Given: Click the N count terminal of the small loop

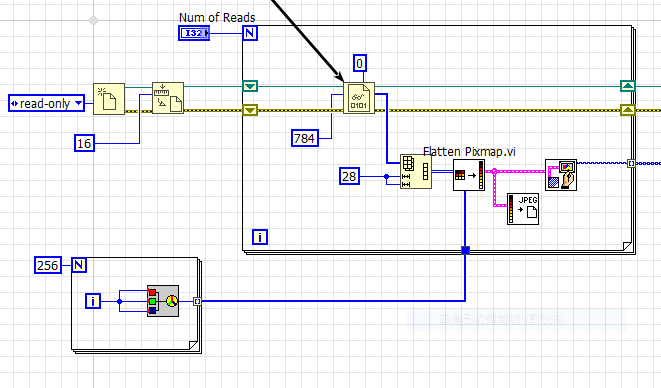Looking at the screenshot, I should point(79,265).
